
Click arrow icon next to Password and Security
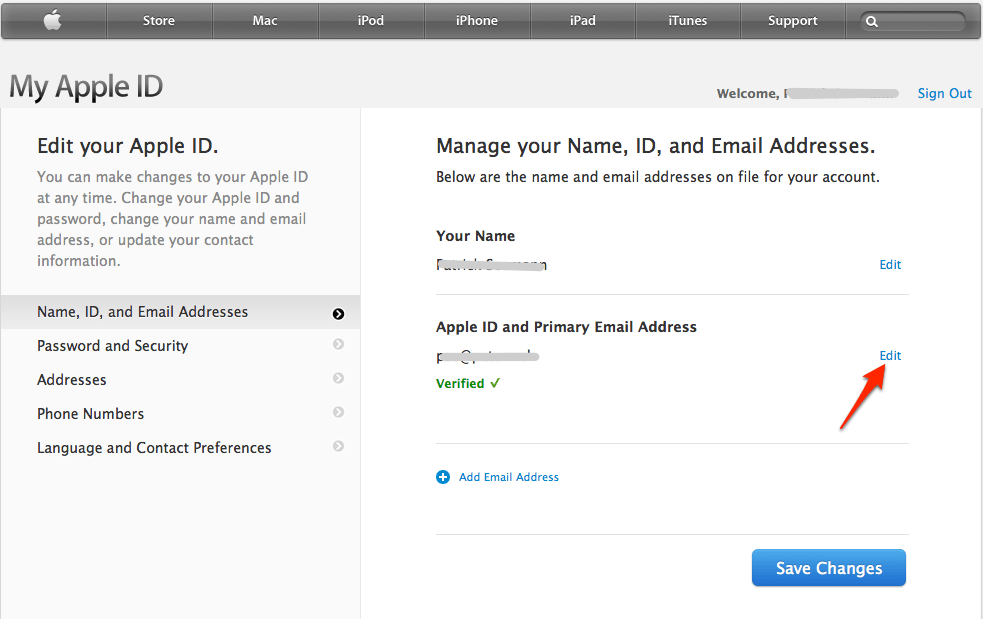point(338,345)
